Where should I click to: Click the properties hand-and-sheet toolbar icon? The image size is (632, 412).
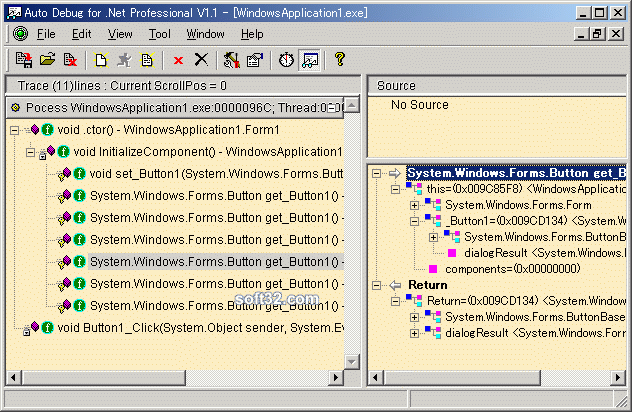255,60
